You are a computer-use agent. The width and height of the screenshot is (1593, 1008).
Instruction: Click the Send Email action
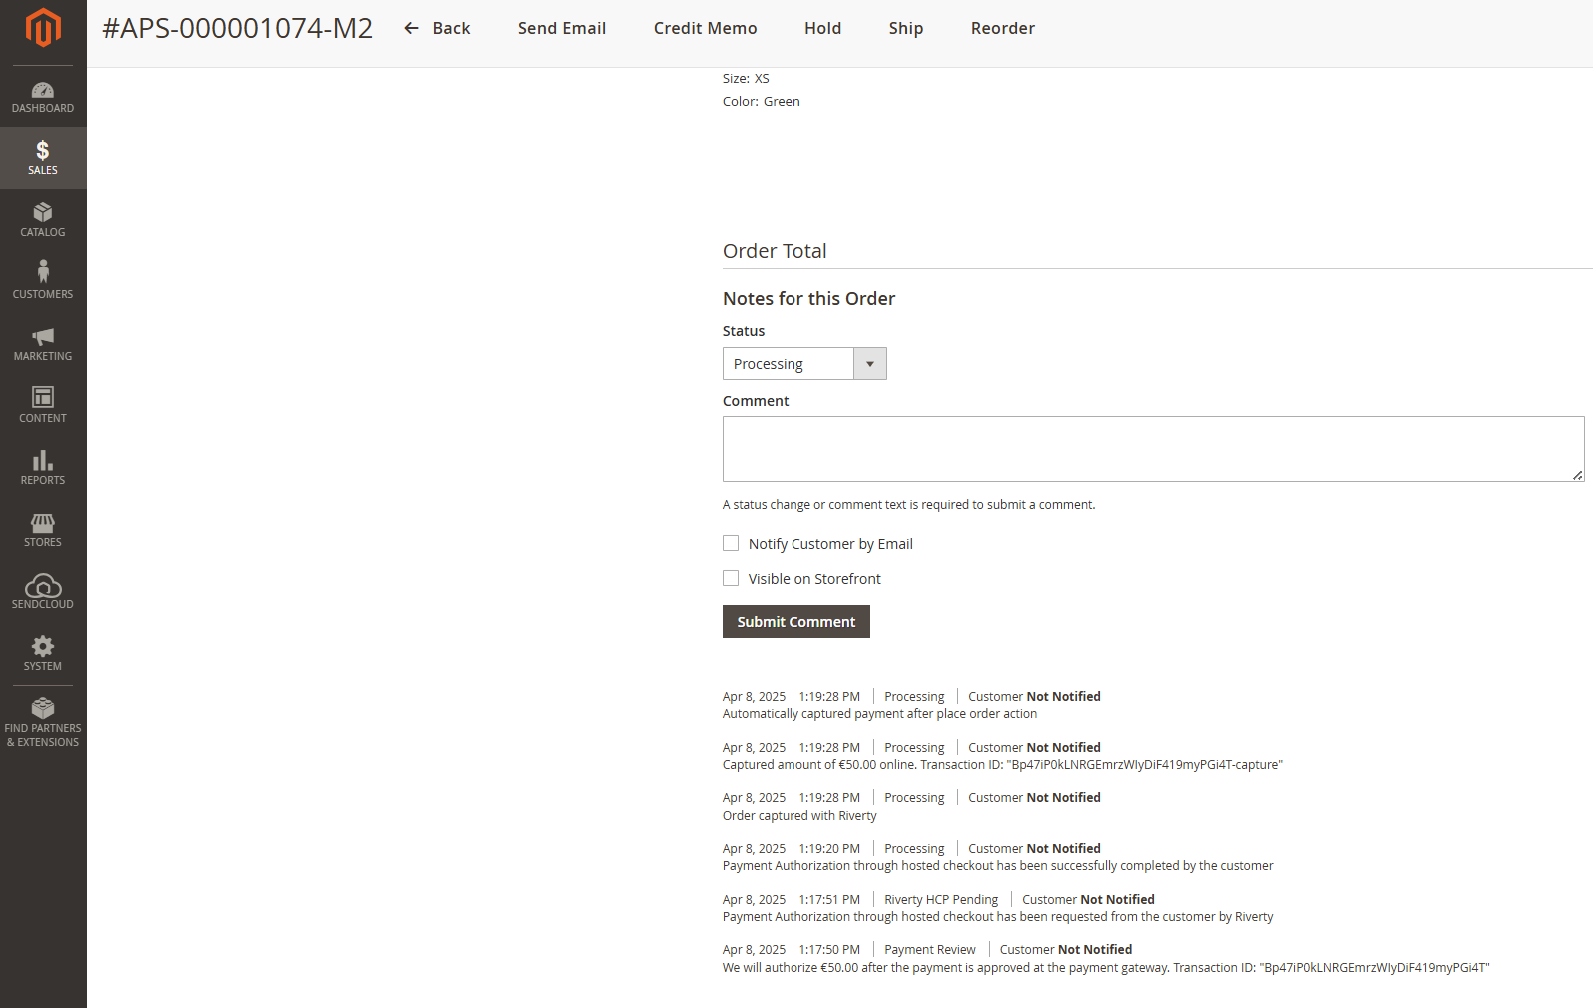coord(561,28)
